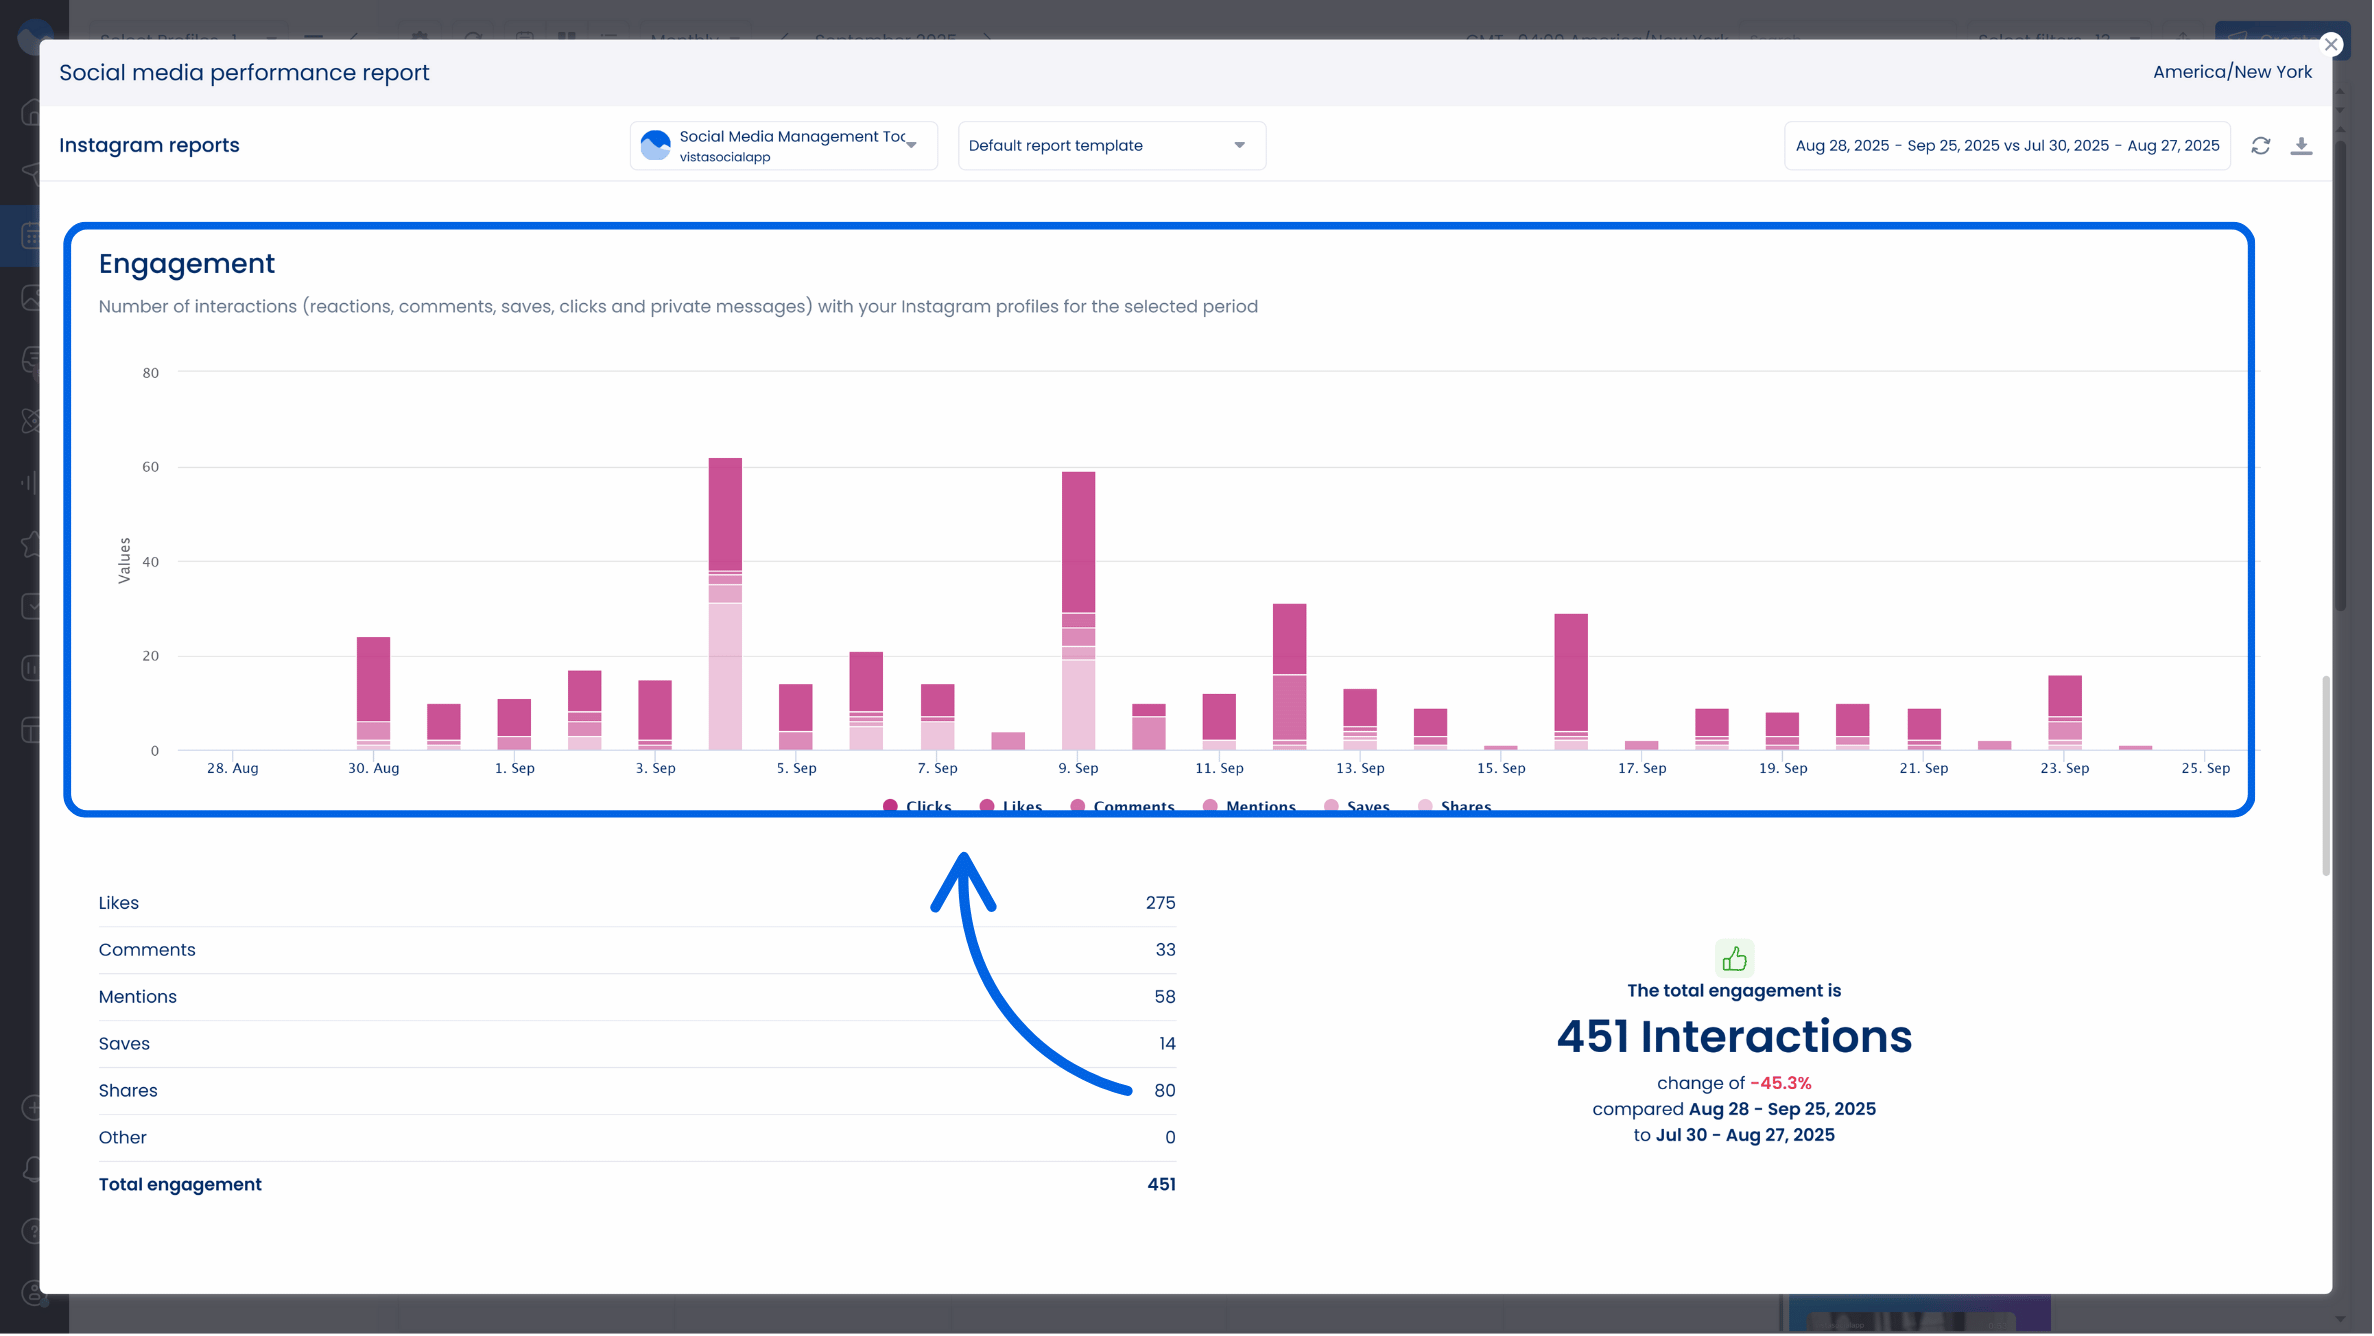Screen dimensions: 2374x1336
Task: Close the Social media performance report modal
Action: [2333, 44]
